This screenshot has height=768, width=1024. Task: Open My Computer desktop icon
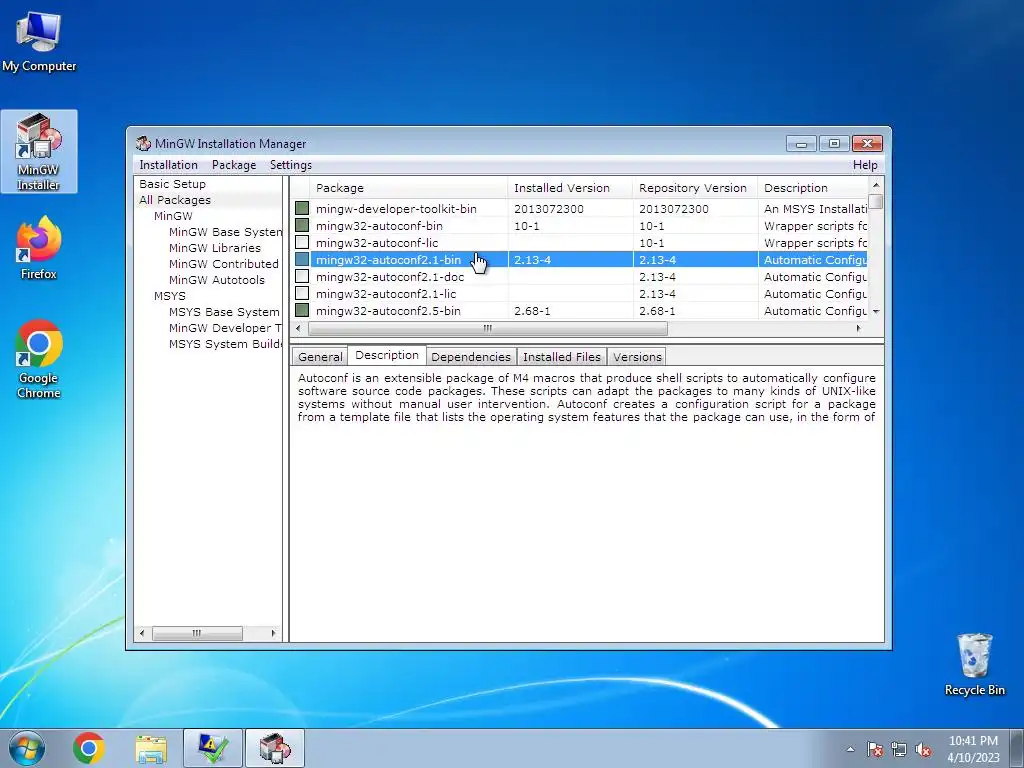(39, 40)
